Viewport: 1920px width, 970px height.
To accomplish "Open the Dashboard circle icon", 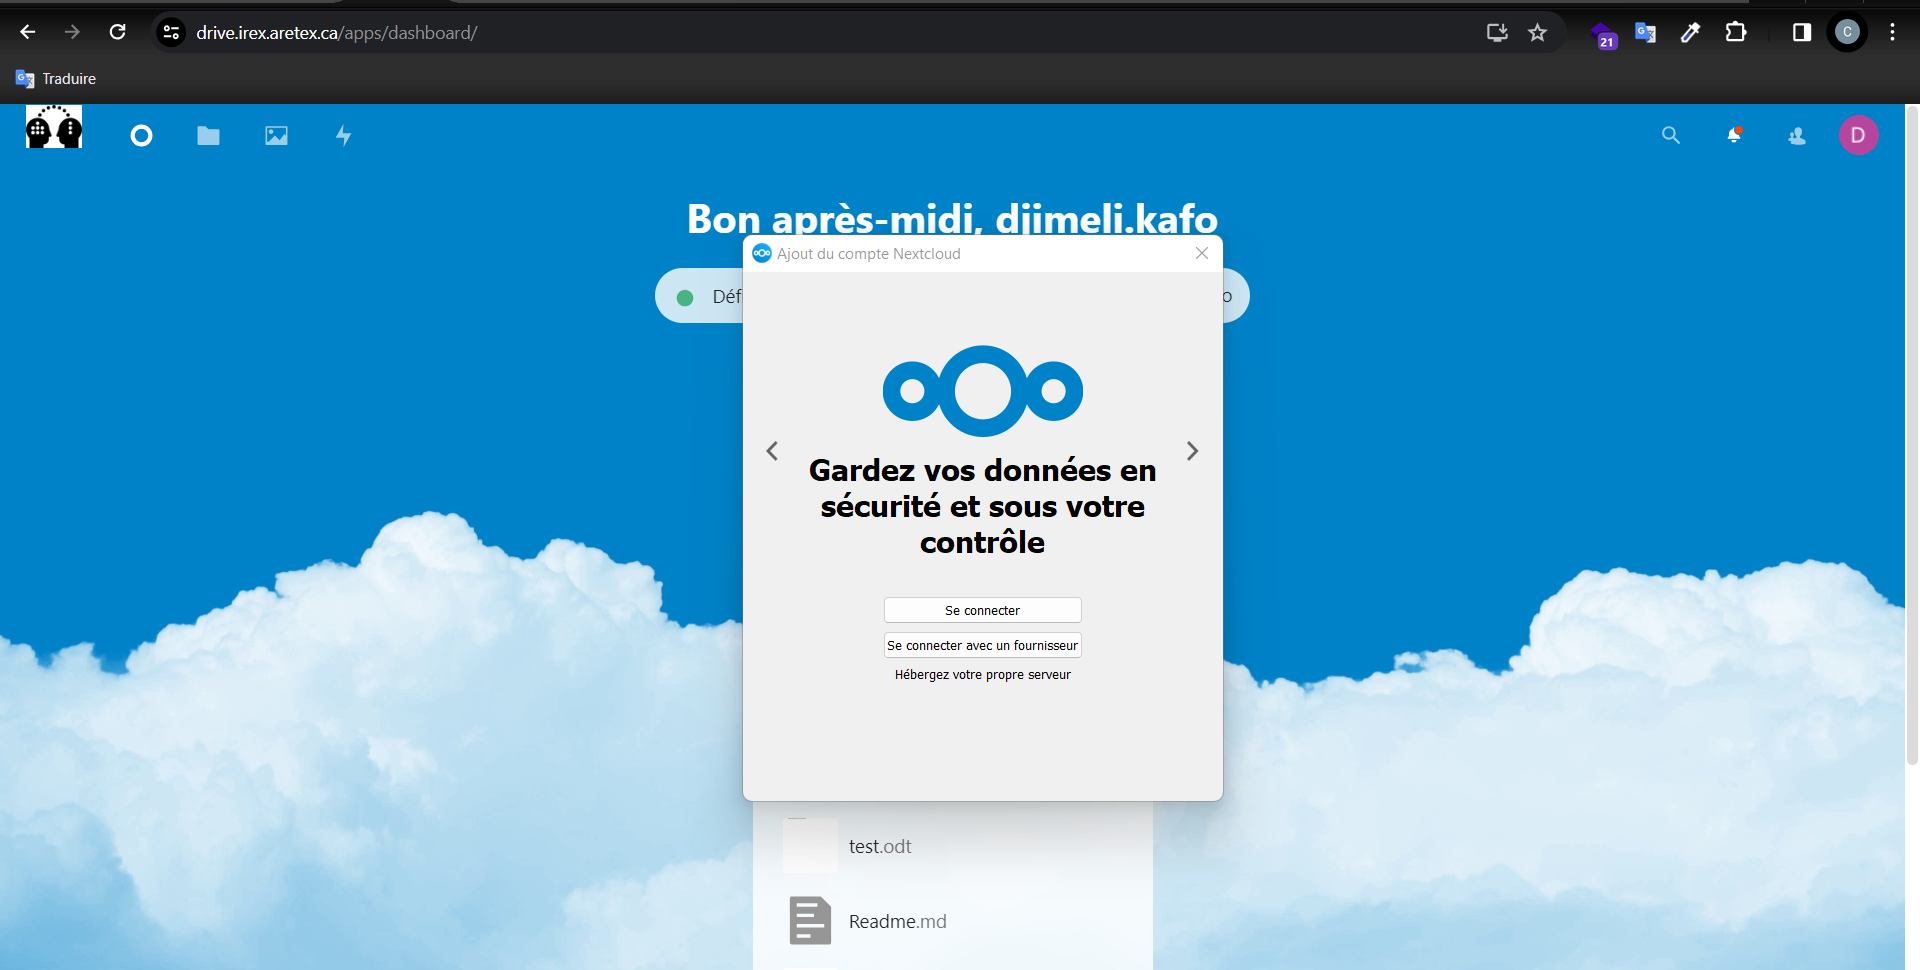I will 141,136.
